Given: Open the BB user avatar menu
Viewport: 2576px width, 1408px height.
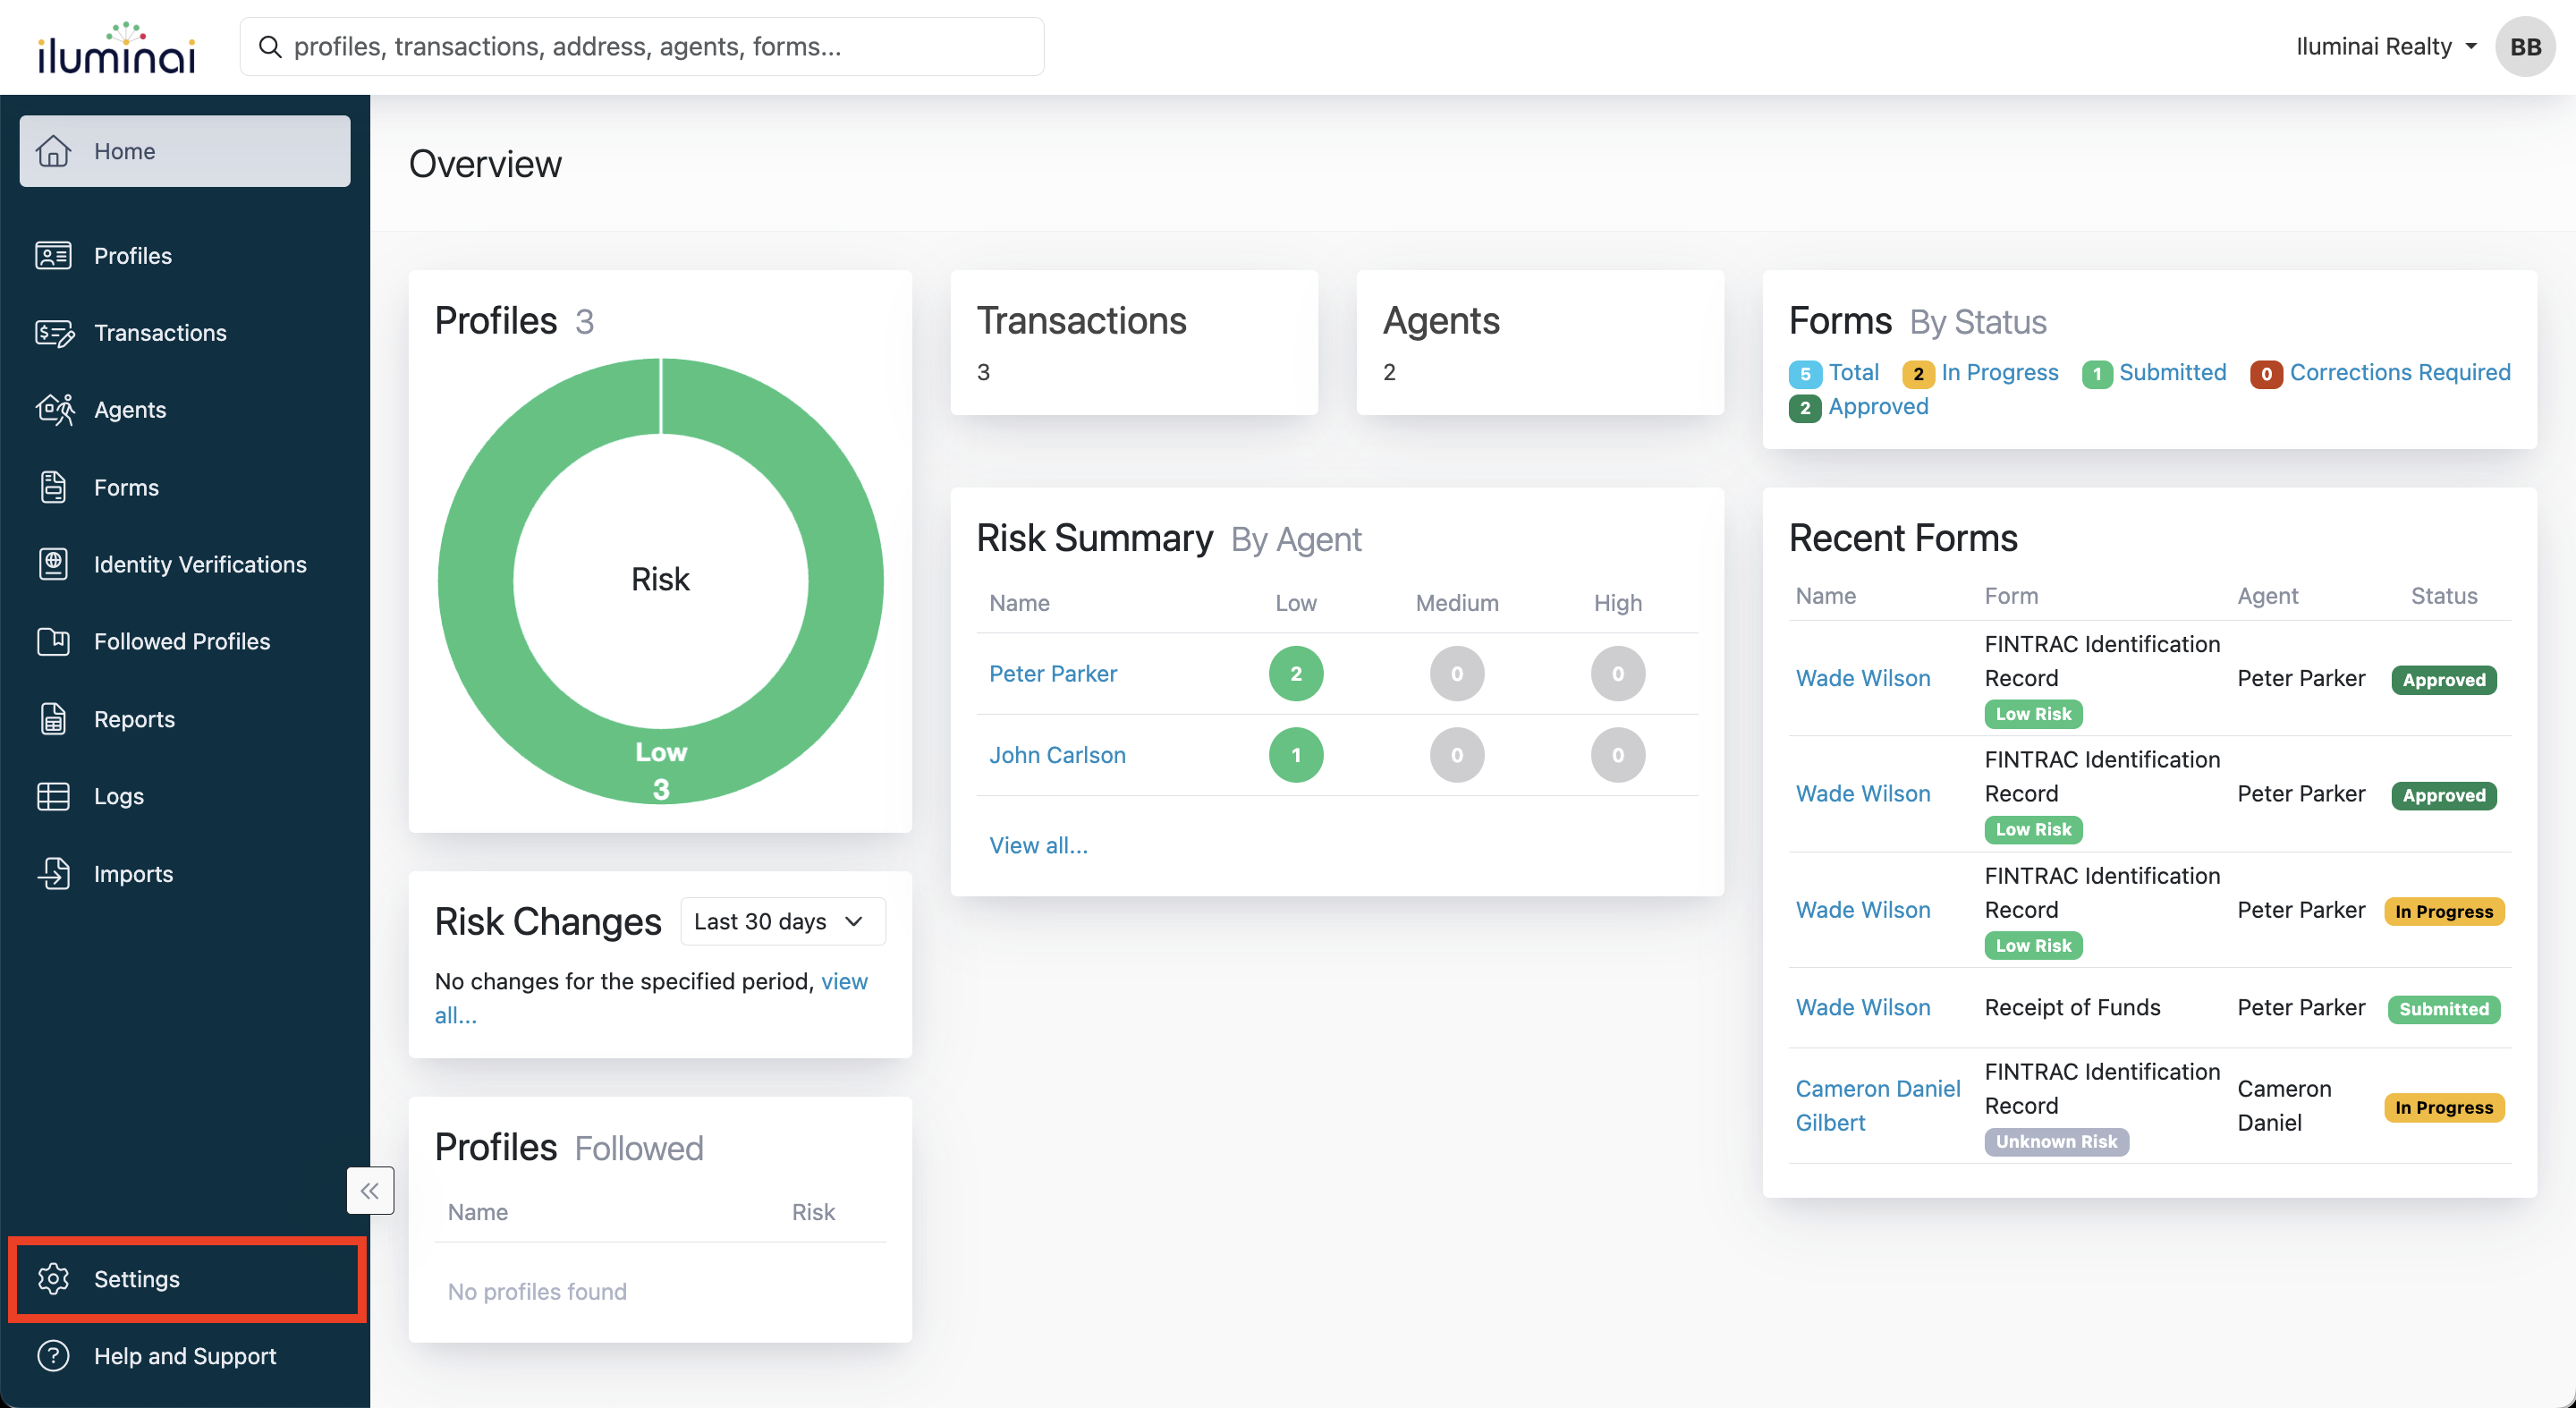Looking at the screenshot, I should tap(2525, 46).
